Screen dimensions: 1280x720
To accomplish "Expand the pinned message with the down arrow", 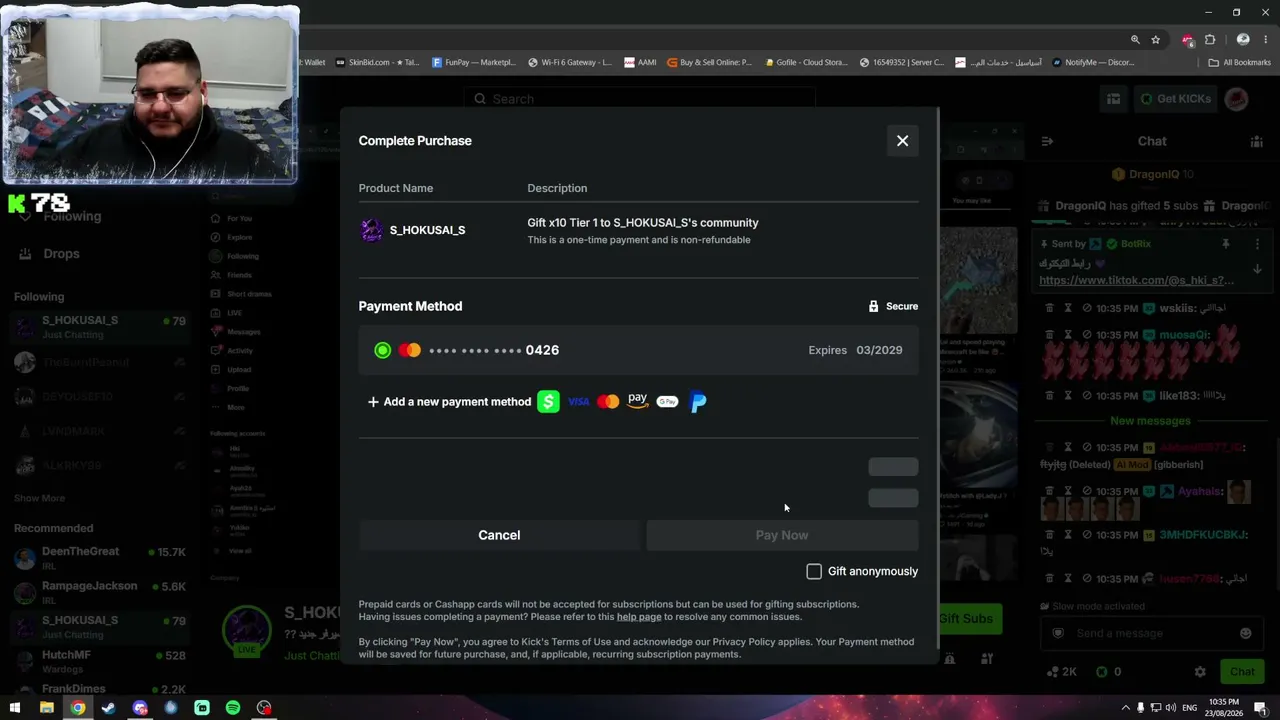I will [1257, 269].
